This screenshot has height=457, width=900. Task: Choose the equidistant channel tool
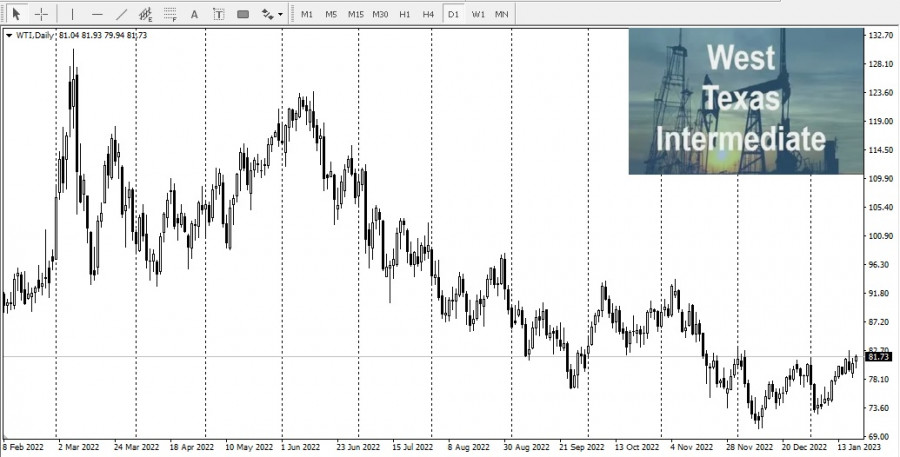[x=145, y=14]
